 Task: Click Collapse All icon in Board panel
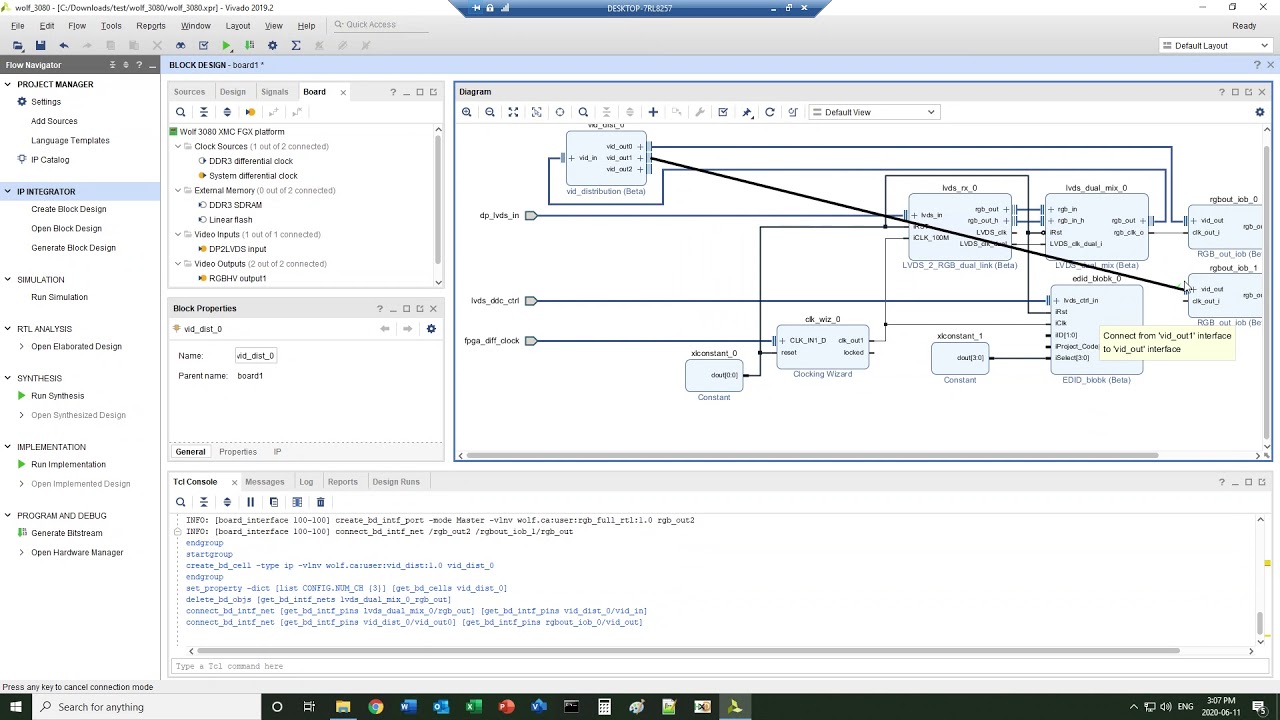click(x=204, y=112)
